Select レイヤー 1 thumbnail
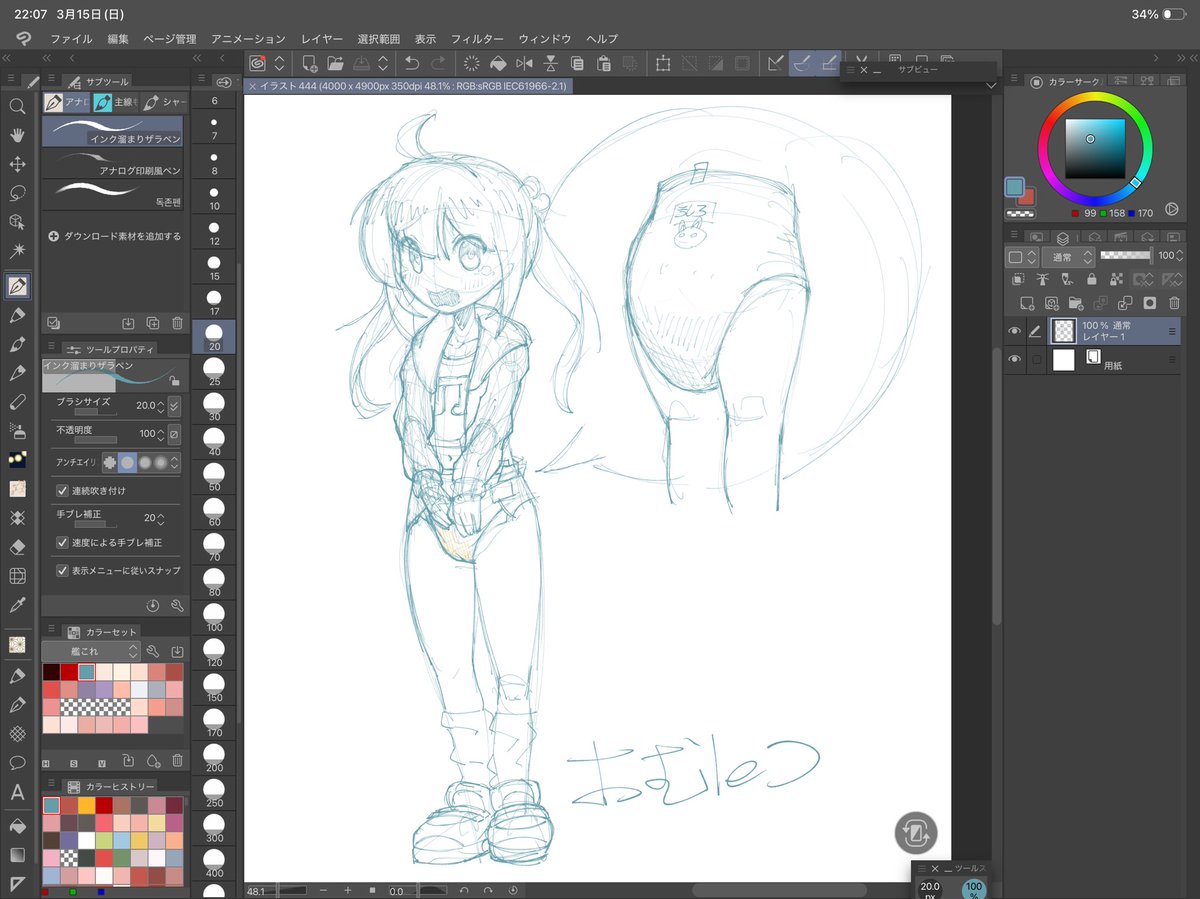Viewport: 1200px width, 899px height. pyautogui.click(x=1064, y=331)
